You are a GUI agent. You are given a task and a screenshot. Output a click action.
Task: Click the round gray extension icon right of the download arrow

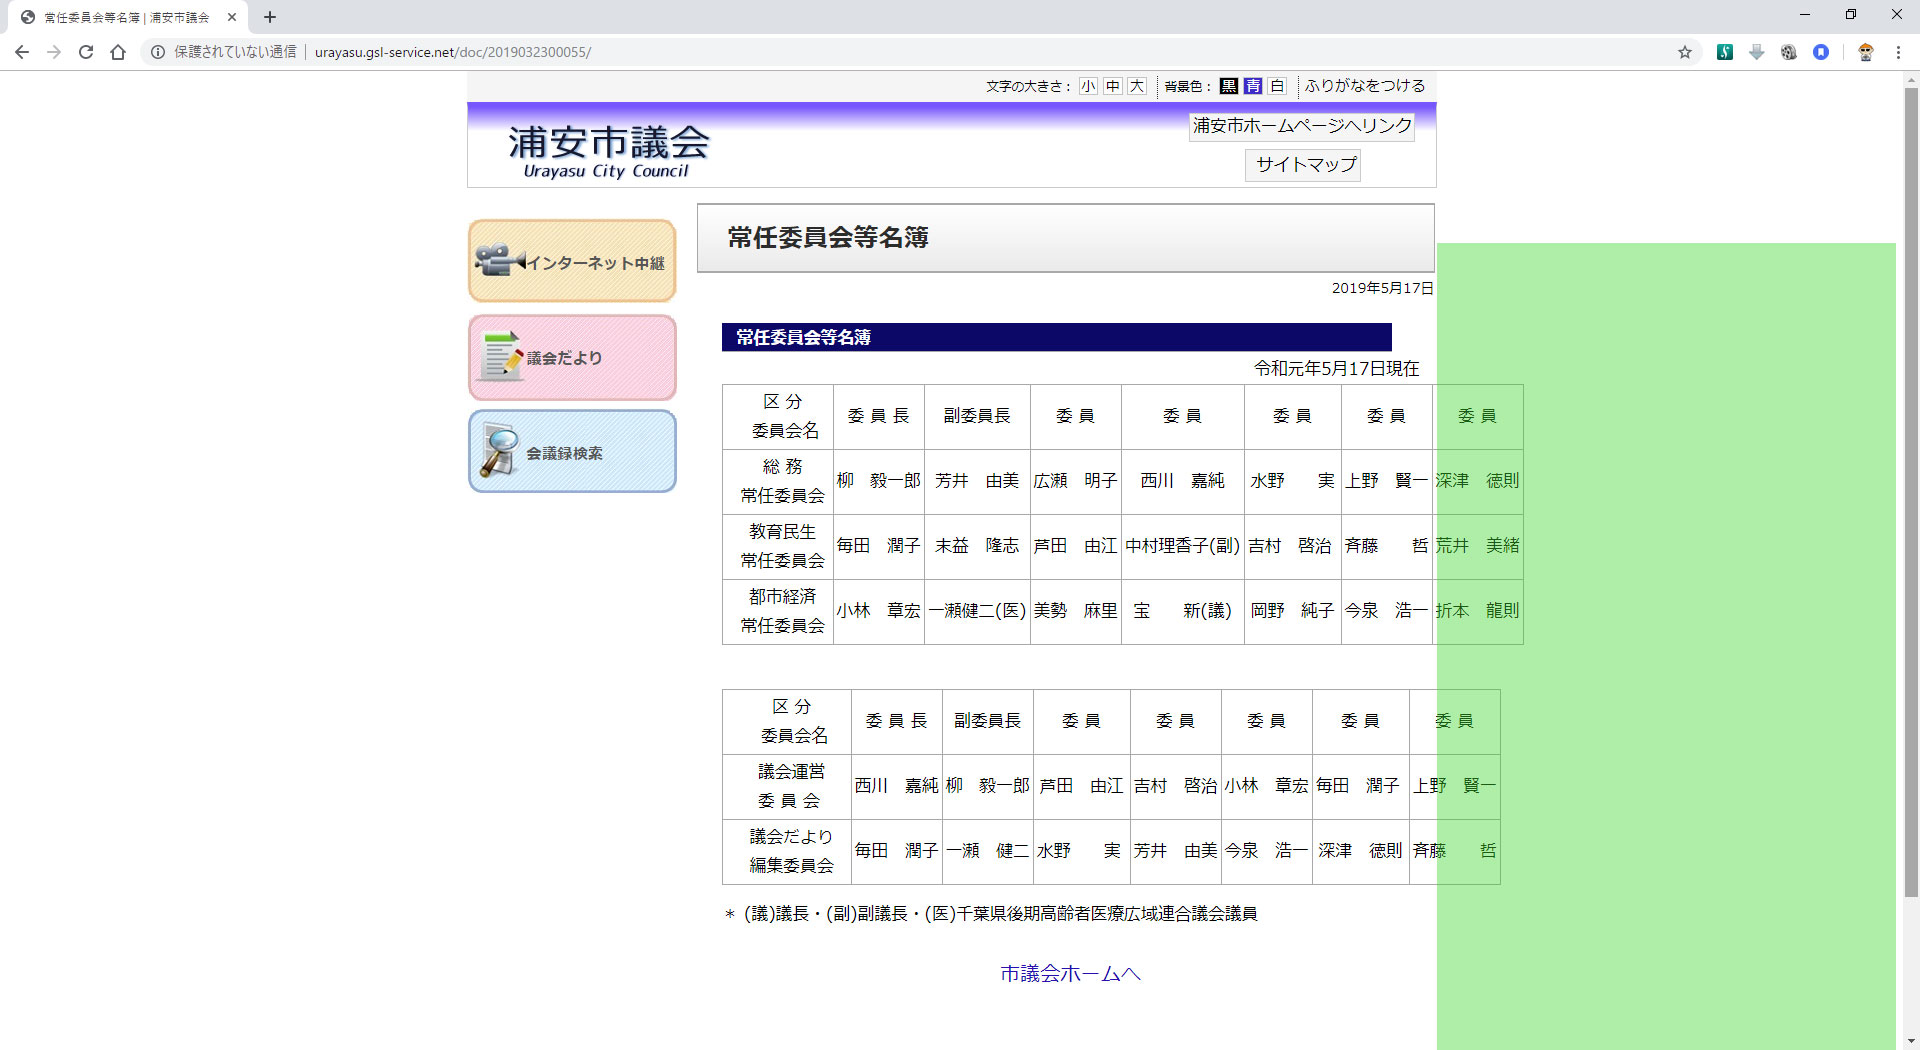click(x=1789, y=52)
